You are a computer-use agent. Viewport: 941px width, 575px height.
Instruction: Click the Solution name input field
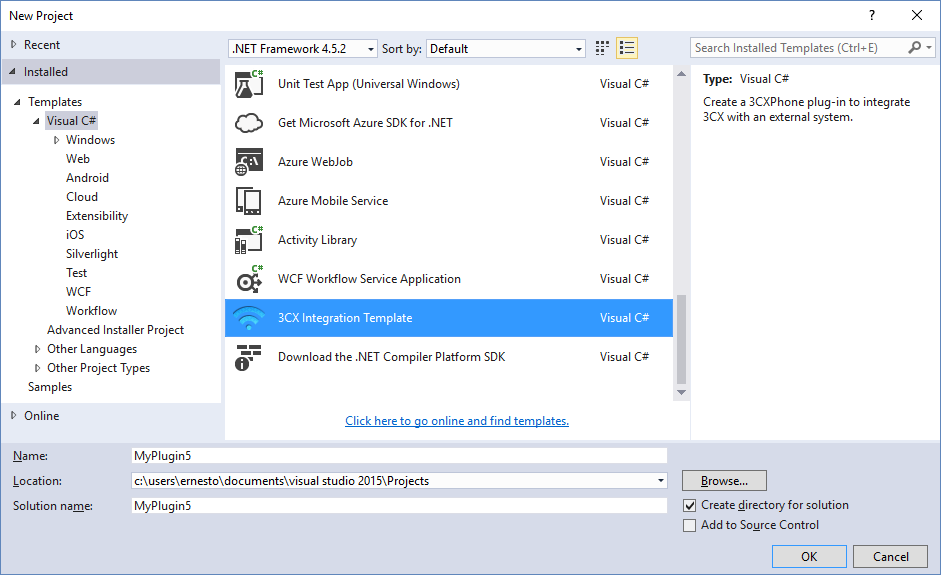click(x=399, y=506)
